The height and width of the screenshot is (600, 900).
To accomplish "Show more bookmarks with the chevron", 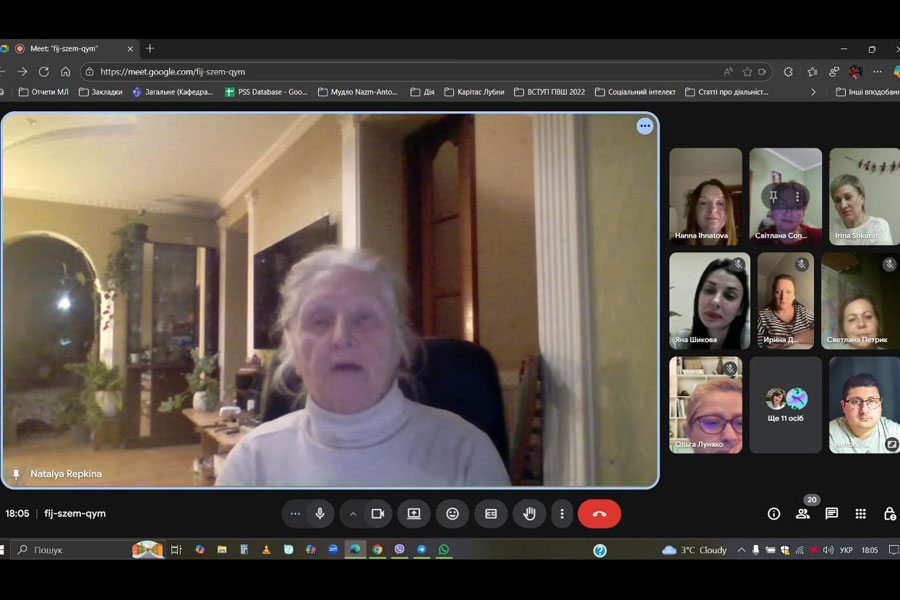I will point(813,92).
